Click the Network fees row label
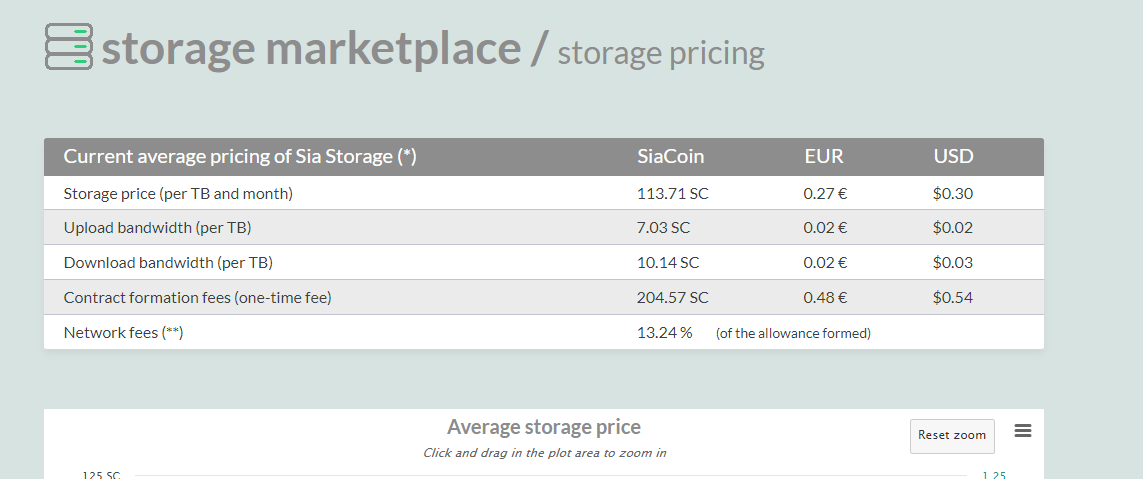This screenshot has height=479, width=1143. coord(123,333)
